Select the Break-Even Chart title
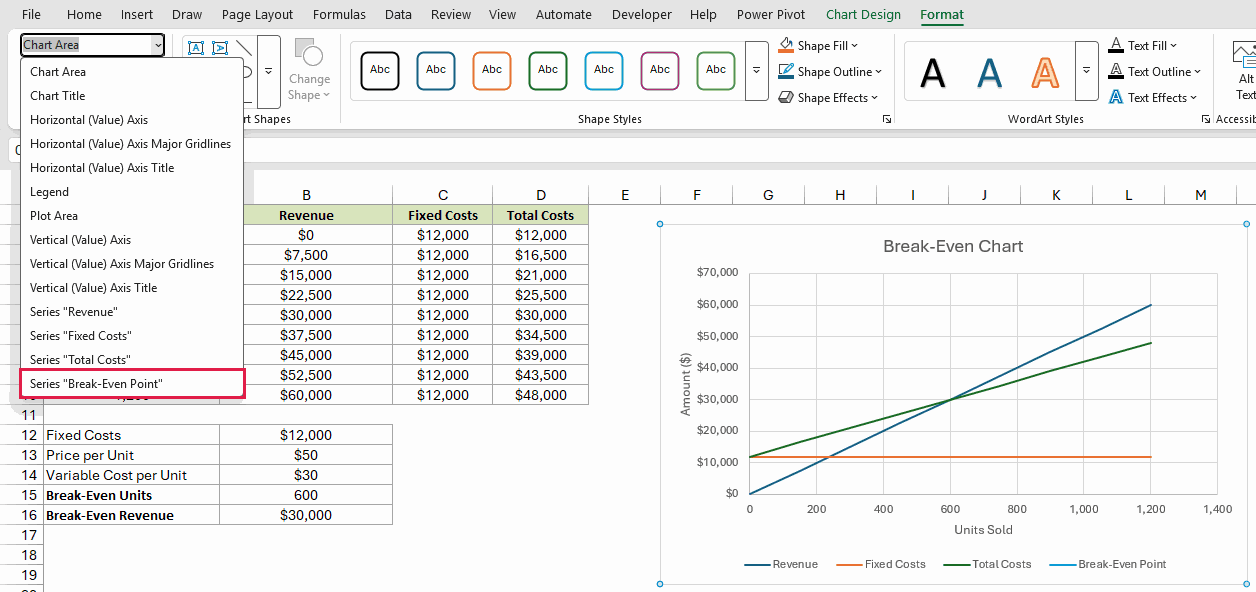 953,246
